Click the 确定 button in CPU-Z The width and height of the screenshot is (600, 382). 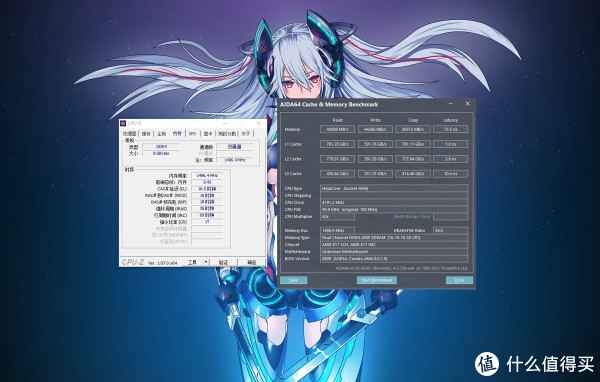coord(251,262)
